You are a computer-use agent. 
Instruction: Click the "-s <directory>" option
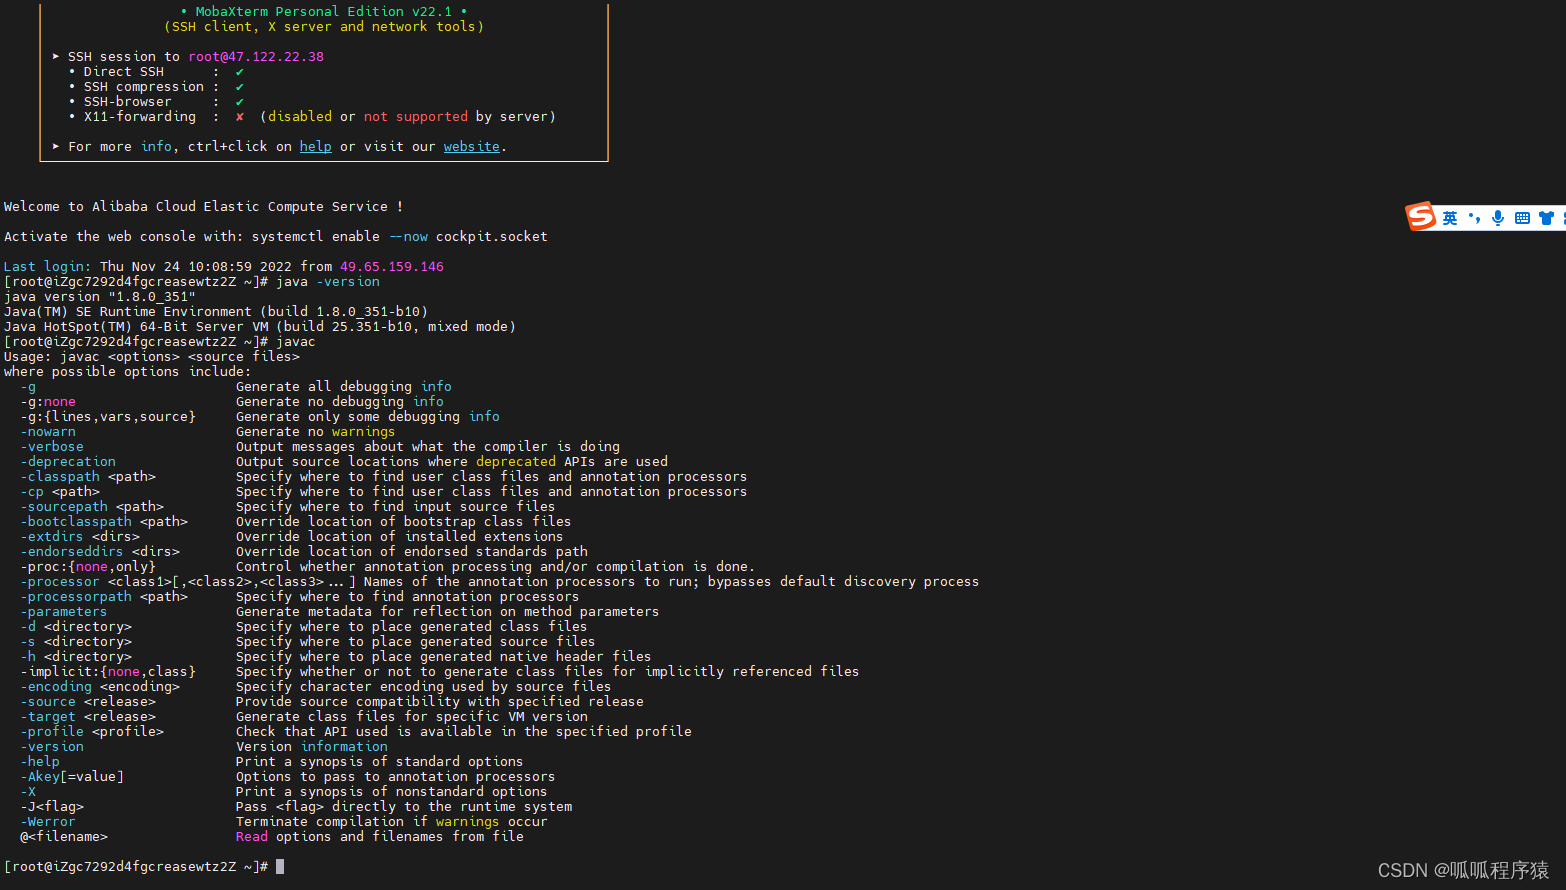coord(76,642)
